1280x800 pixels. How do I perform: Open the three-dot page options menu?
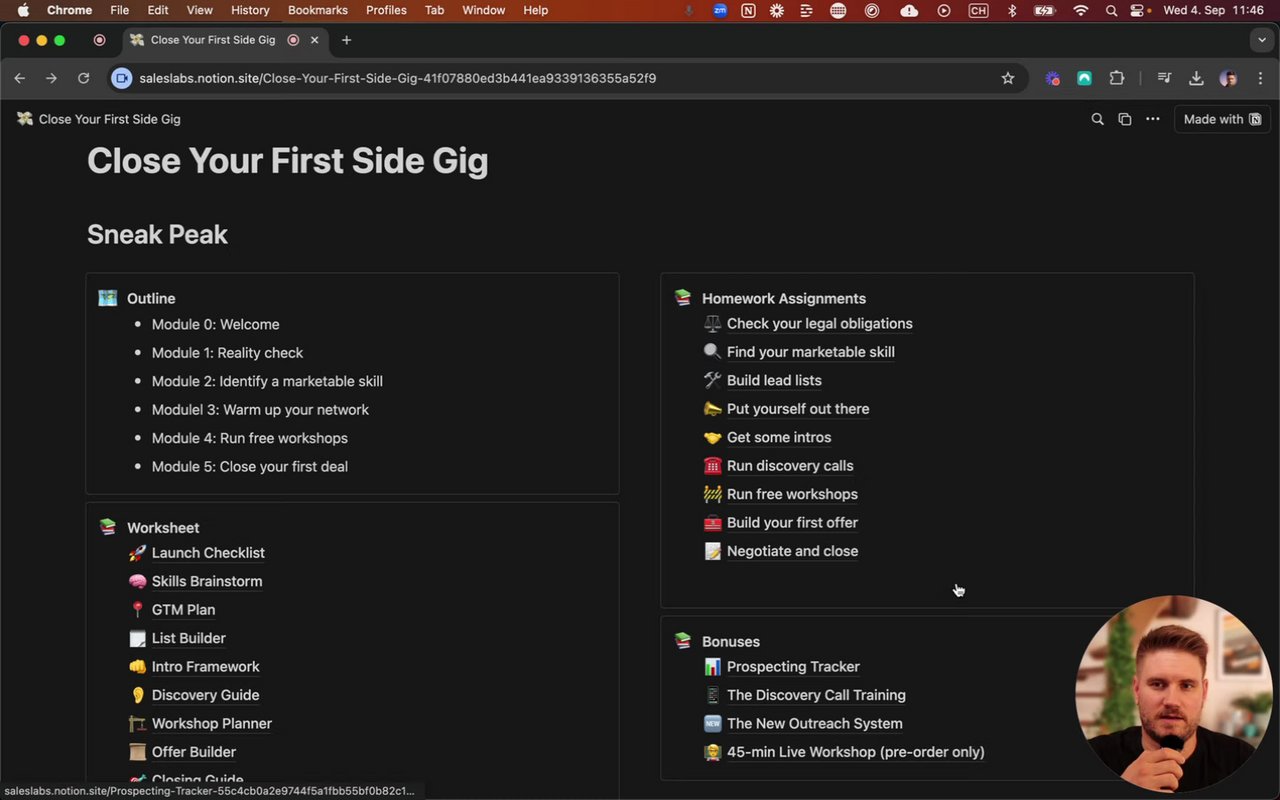(1153, 119)
